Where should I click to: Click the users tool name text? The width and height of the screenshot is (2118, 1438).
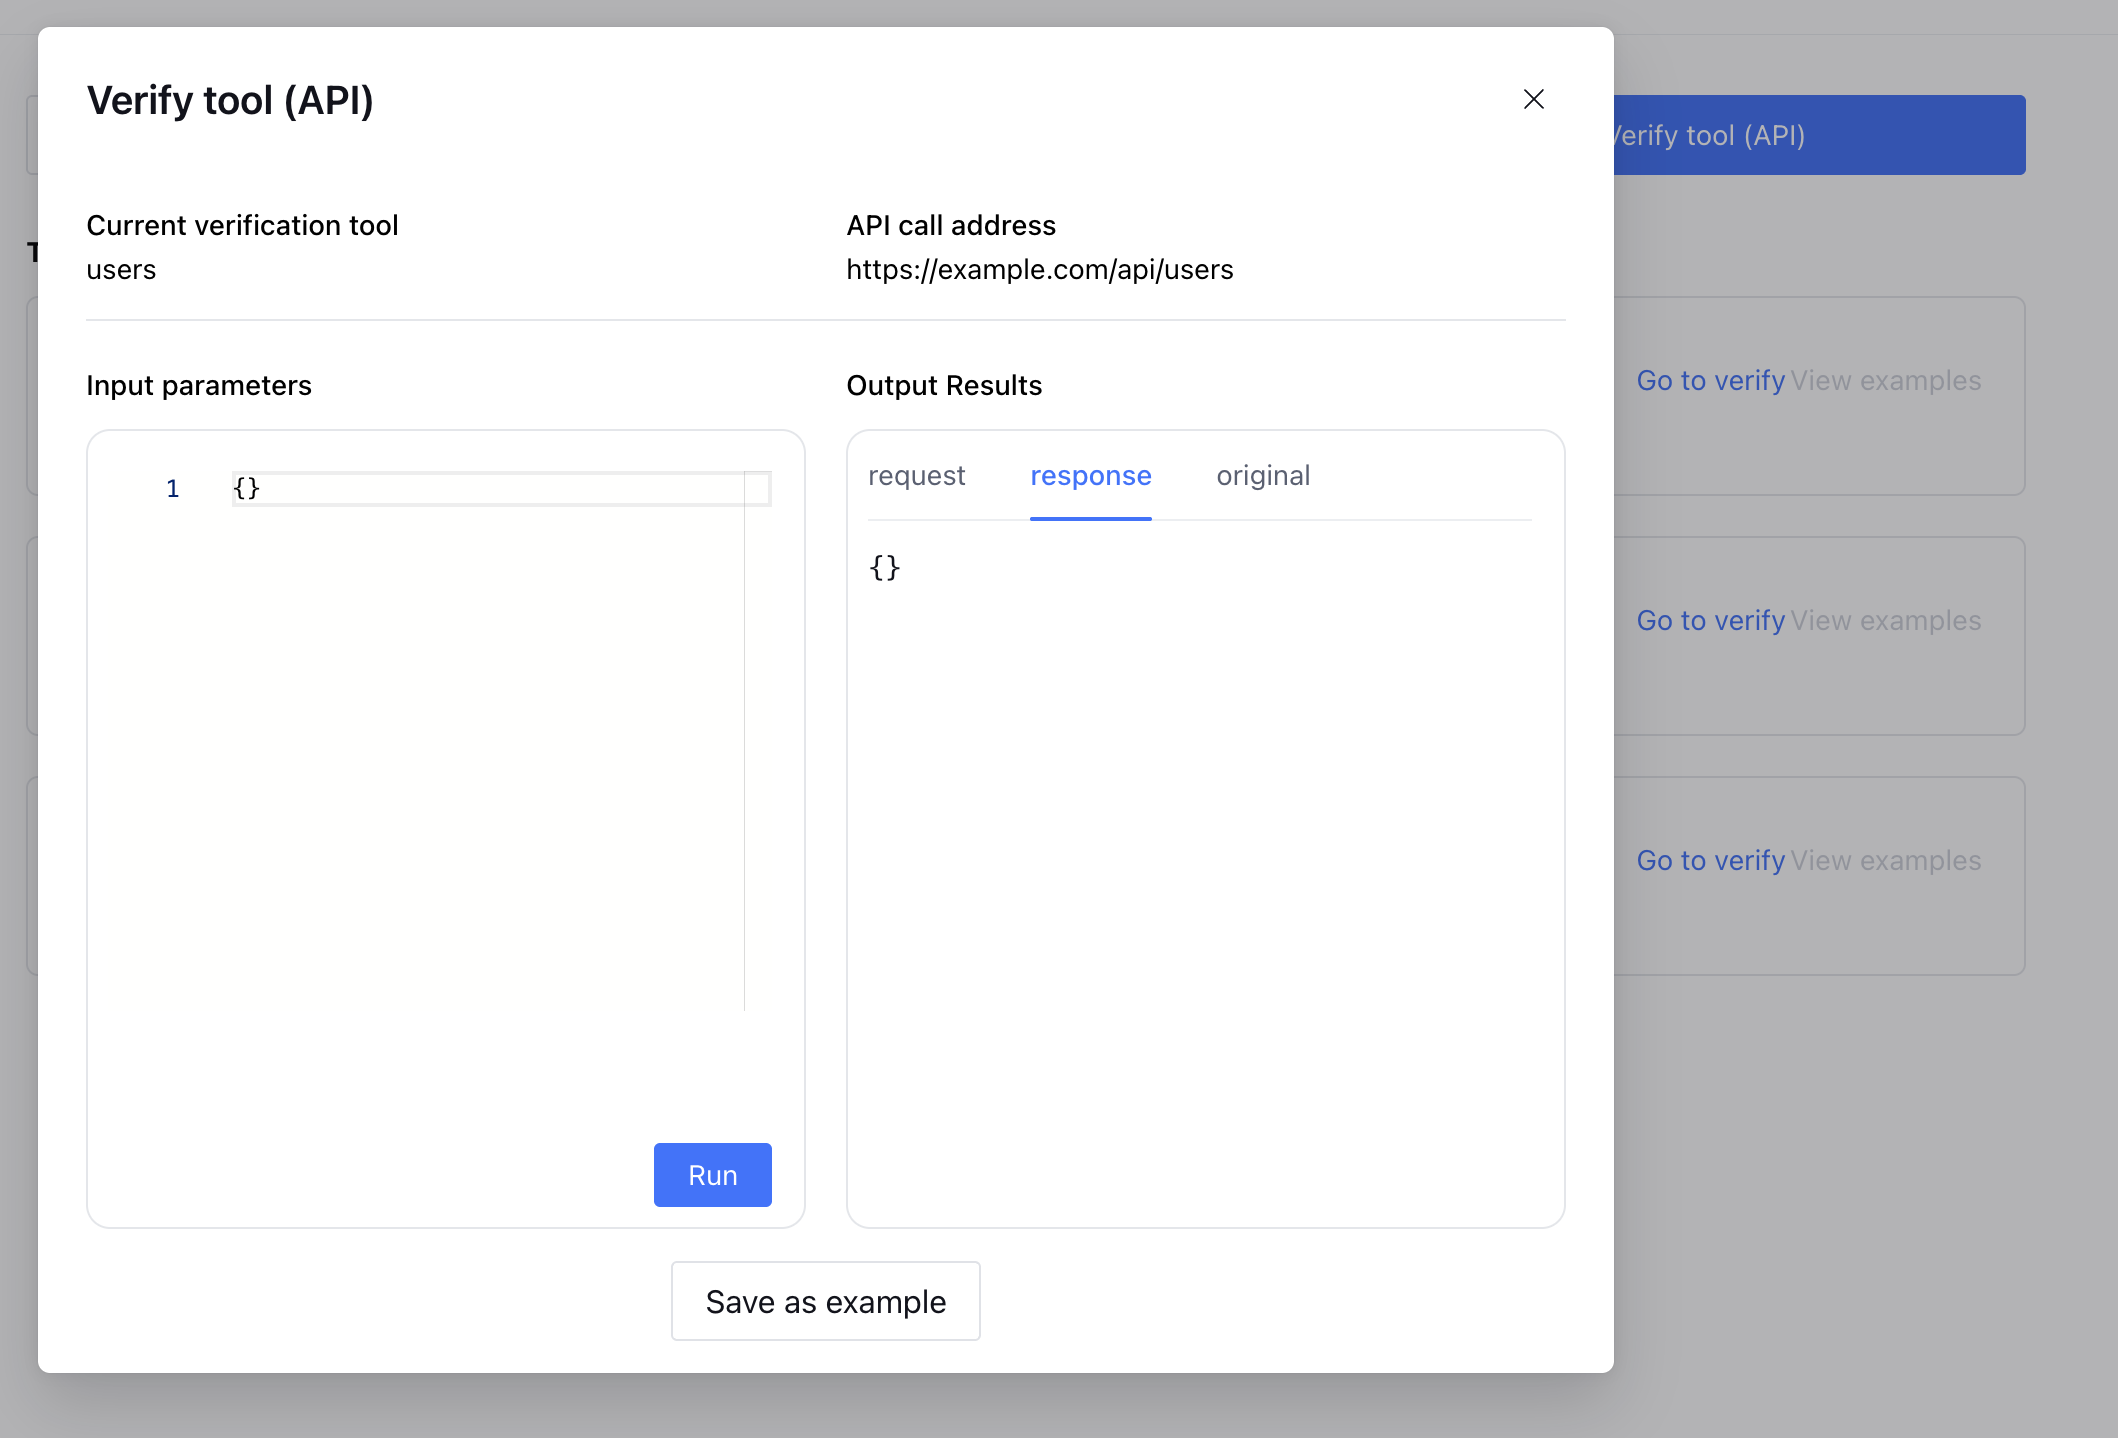coord(121,270)
